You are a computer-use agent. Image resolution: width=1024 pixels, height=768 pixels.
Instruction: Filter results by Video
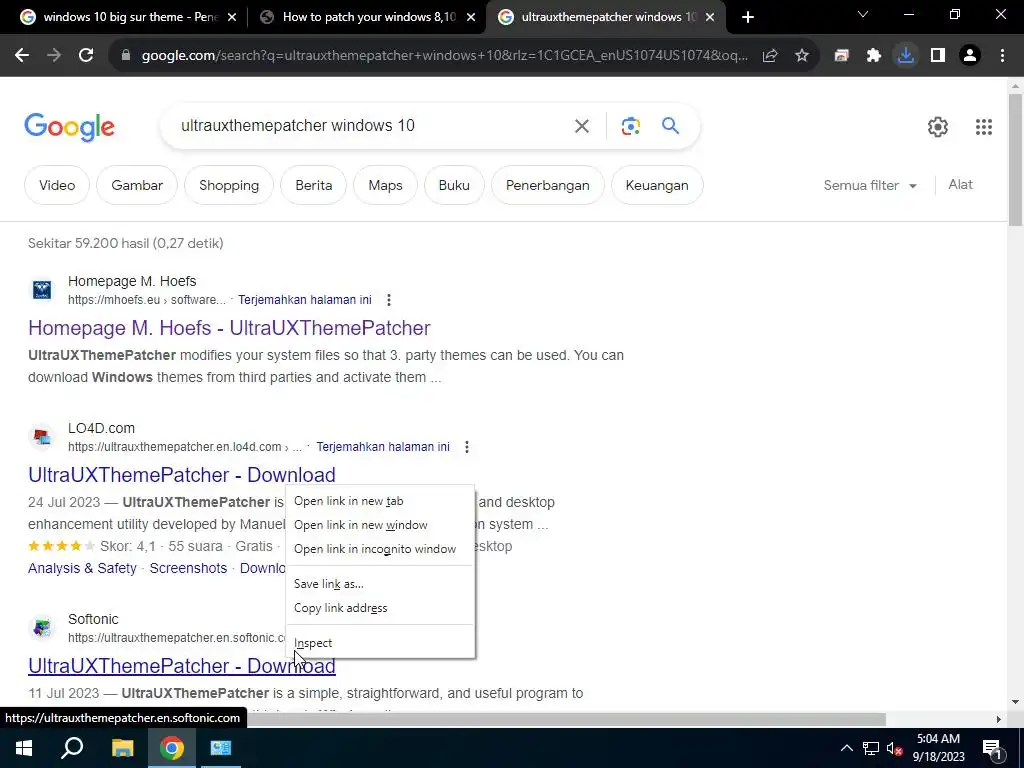[57, 185]
